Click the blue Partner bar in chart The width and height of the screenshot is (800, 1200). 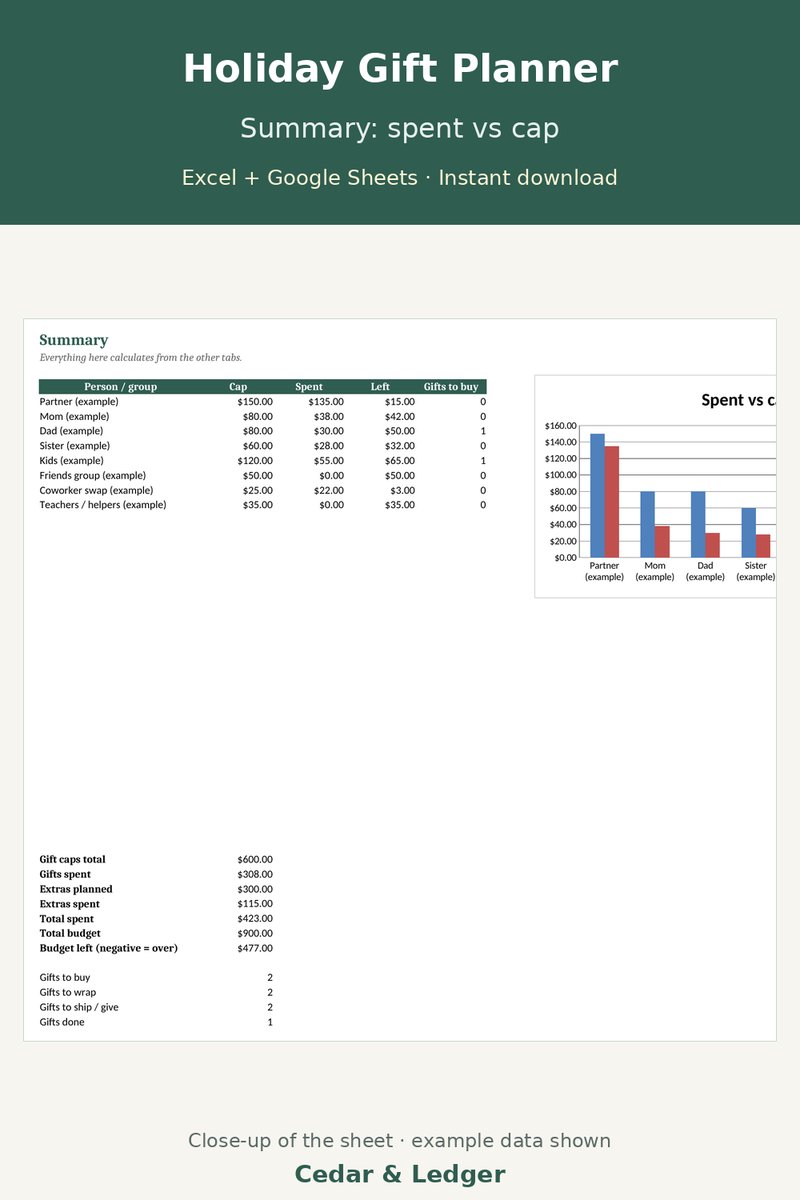coord(597,495)
